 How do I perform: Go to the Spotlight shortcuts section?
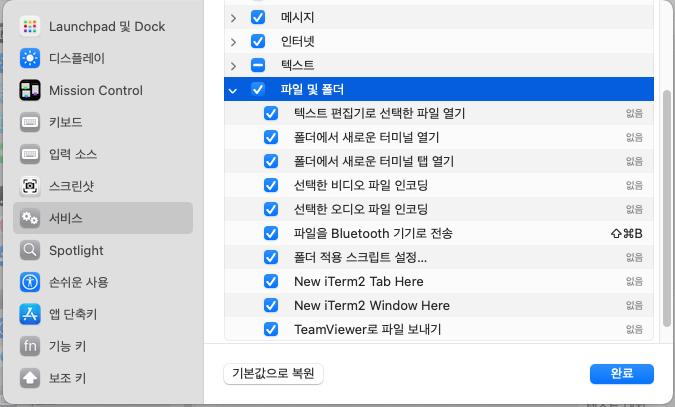tap(103, 250)
